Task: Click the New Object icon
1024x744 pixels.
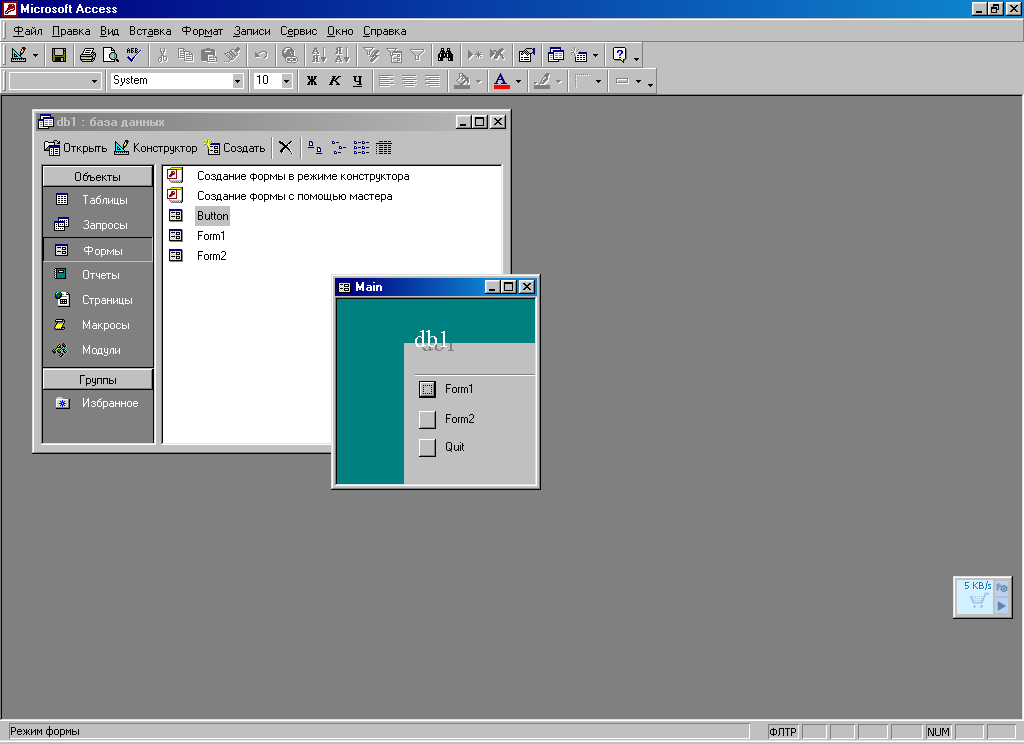Action: tap(579, 55)
